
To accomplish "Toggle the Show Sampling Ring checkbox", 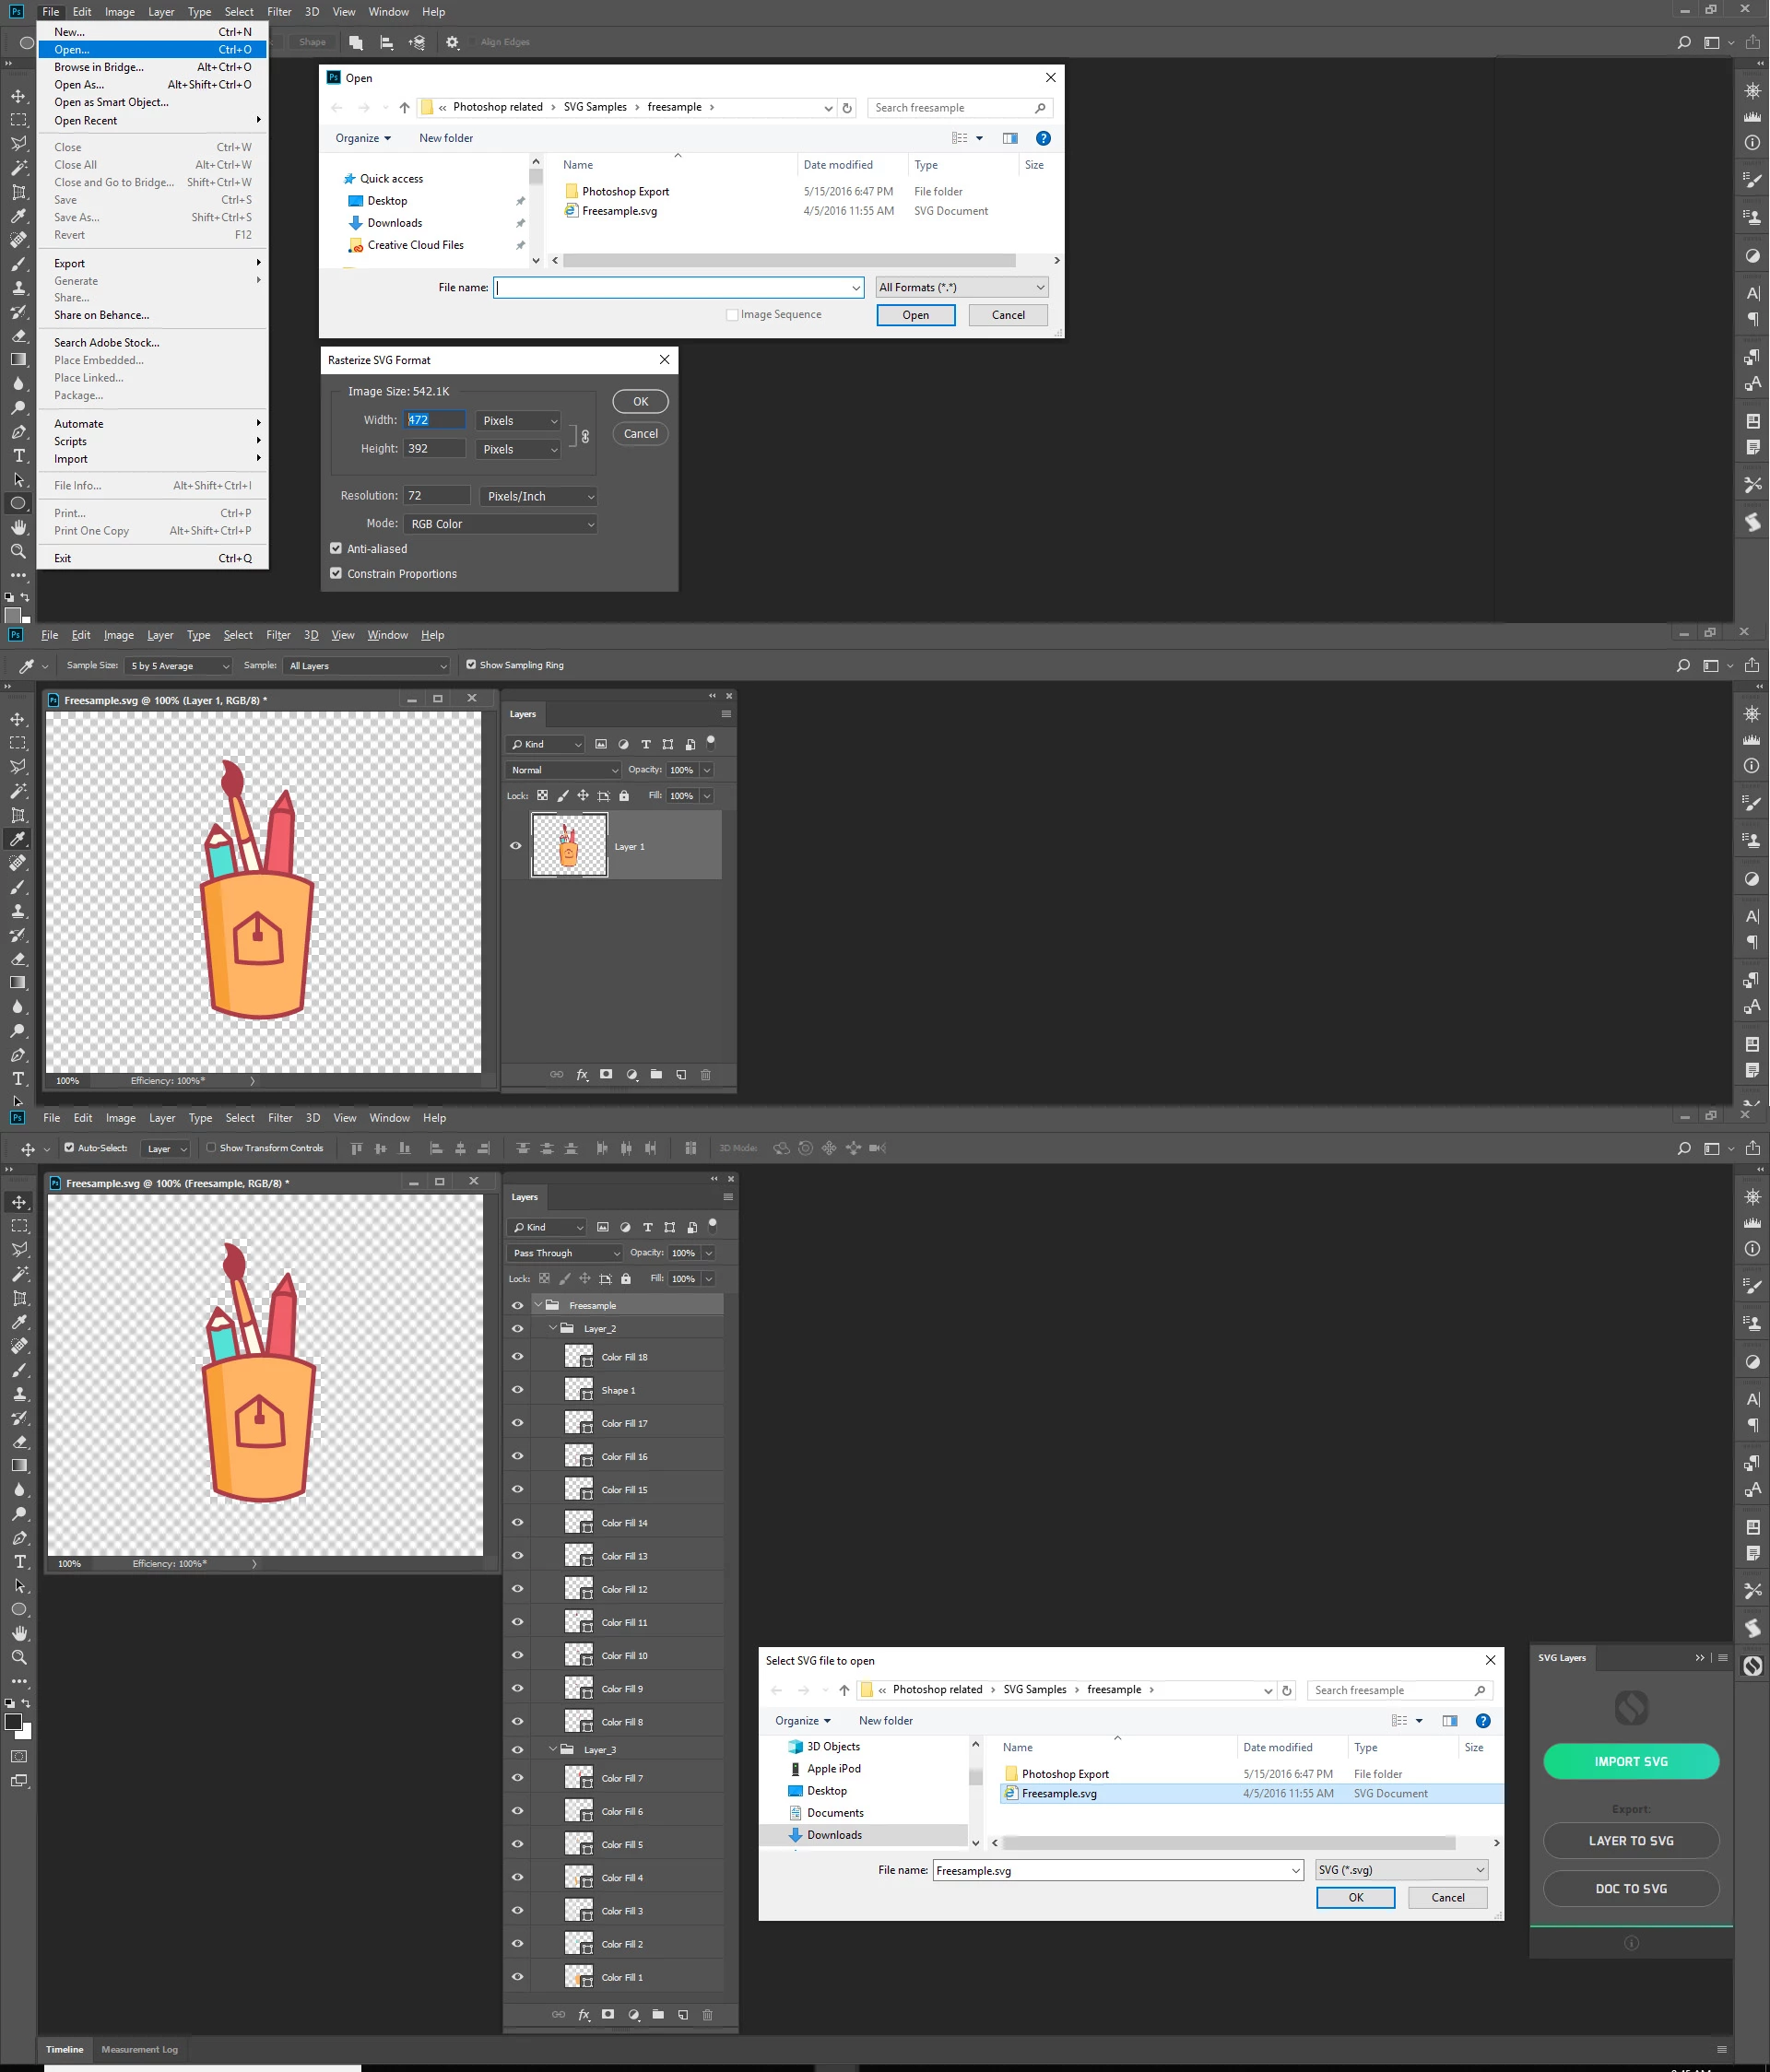I will pos(471,664).
